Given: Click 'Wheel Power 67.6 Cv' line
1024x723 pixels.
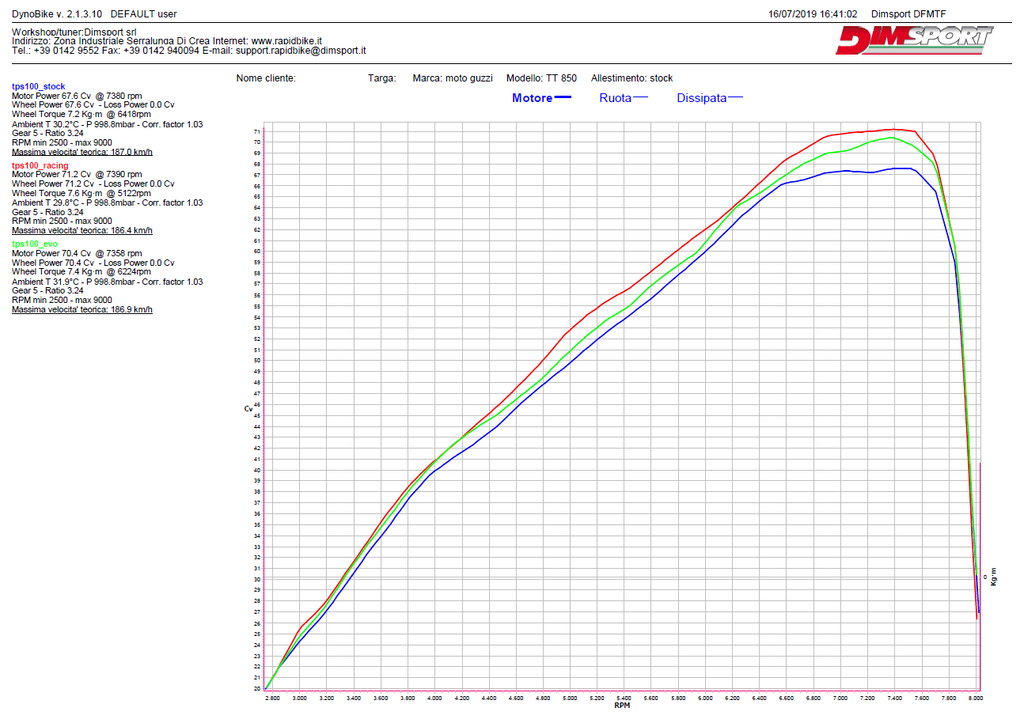Looking at the screenshot, I should coord(93,104).
